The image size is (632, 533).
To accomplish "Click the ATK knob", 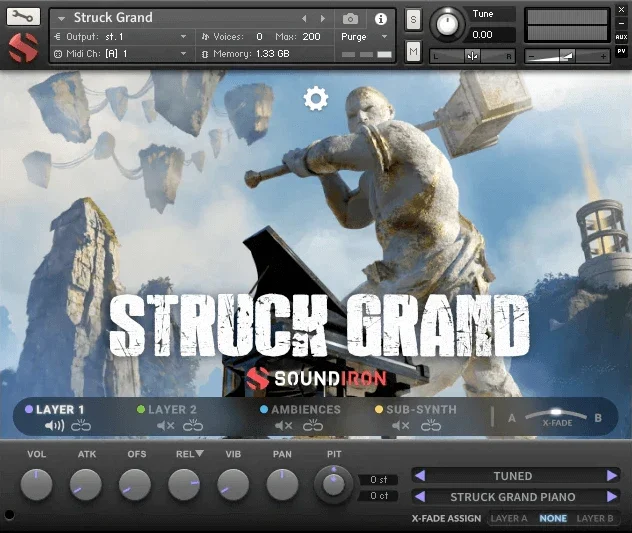I will (86, 485).
